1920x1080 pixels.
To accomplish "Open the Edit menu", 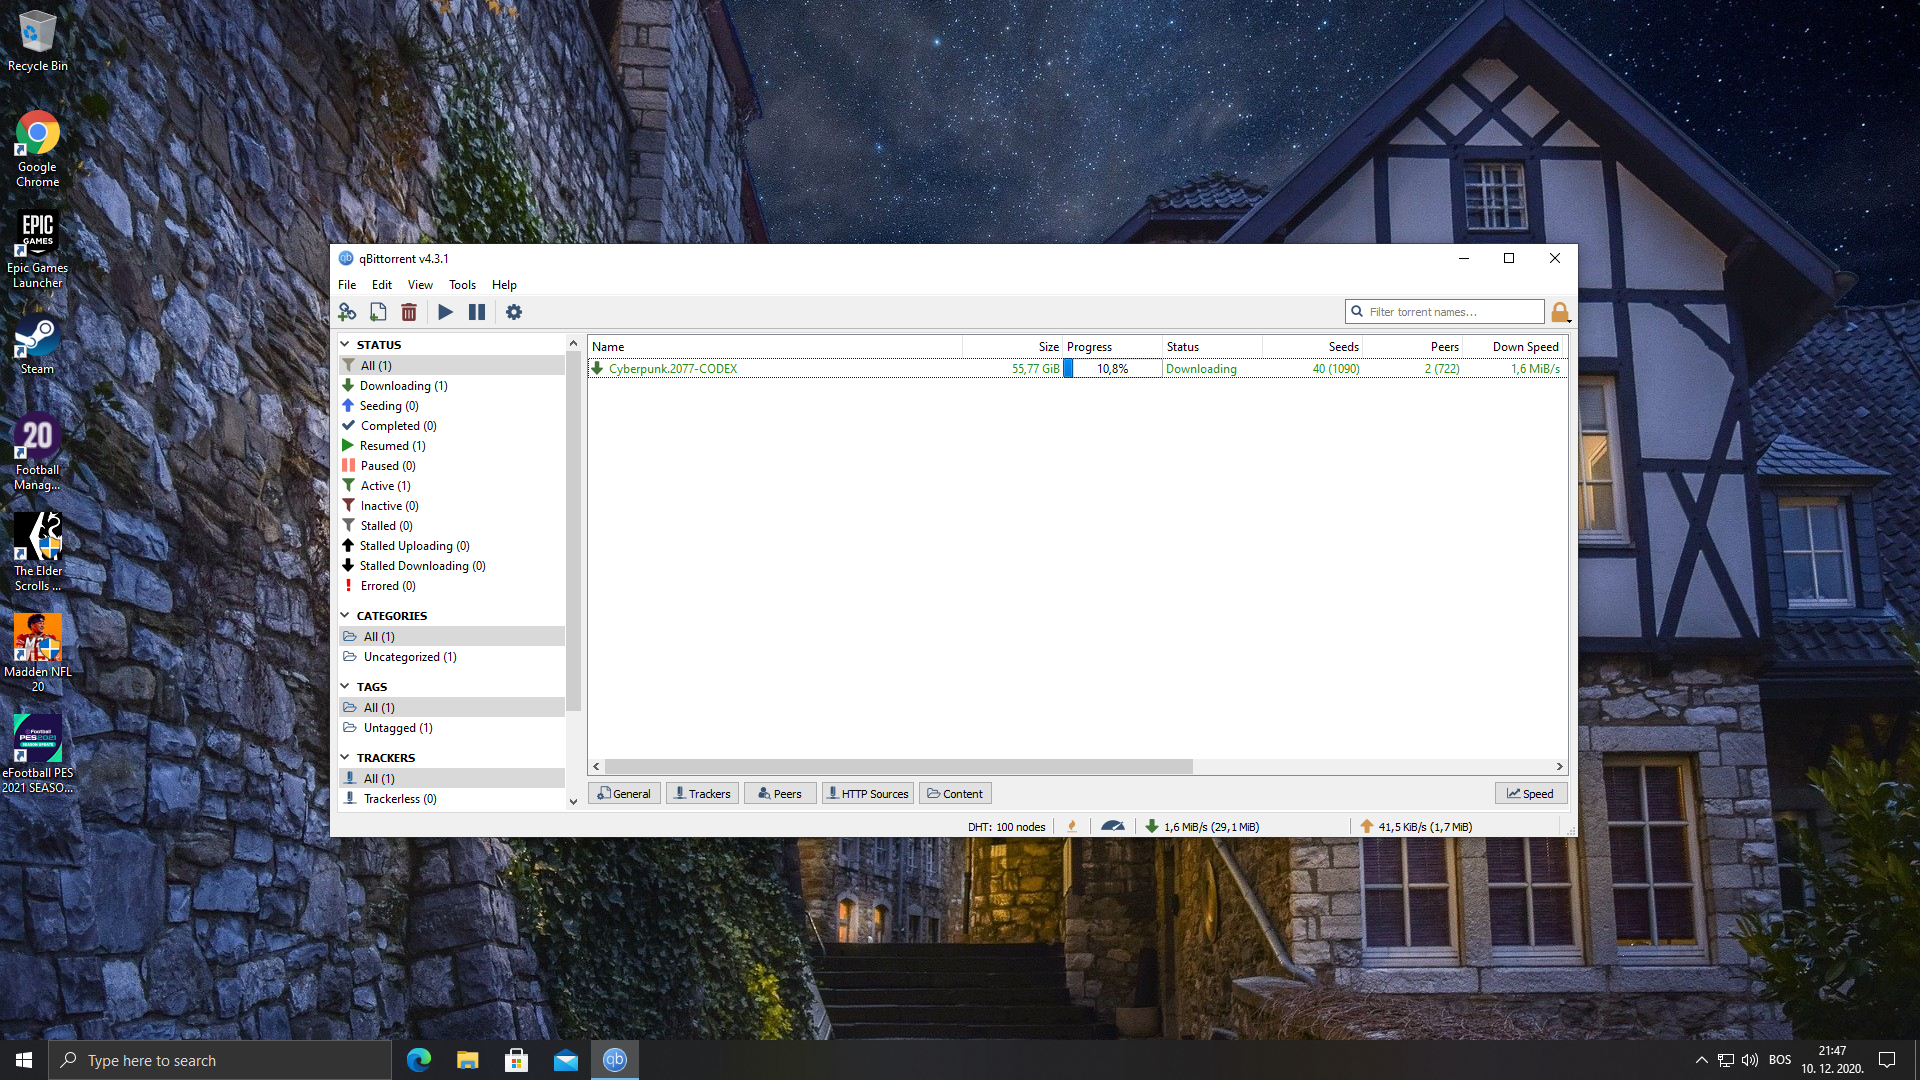I will [x=382, y=285].
